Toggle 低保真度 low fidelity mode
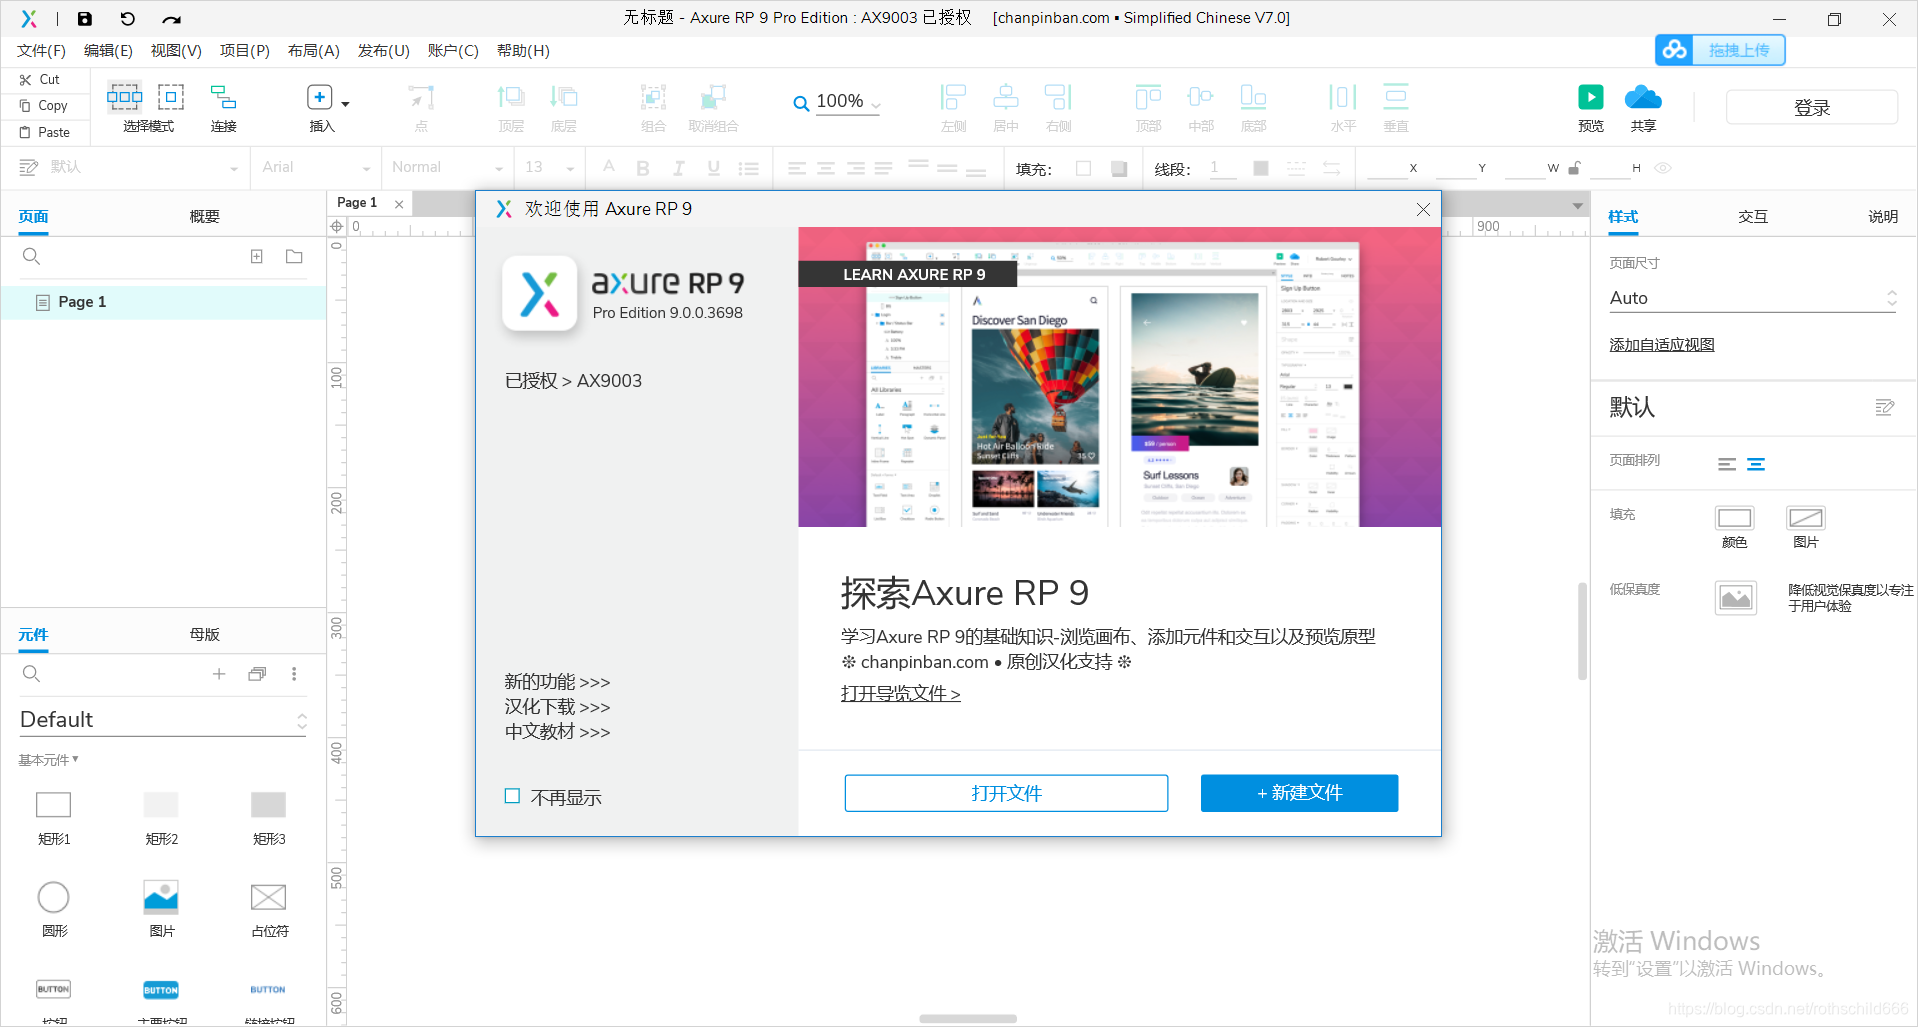The height and width of the screenshot is (1027, 1918). [1736, 598]
